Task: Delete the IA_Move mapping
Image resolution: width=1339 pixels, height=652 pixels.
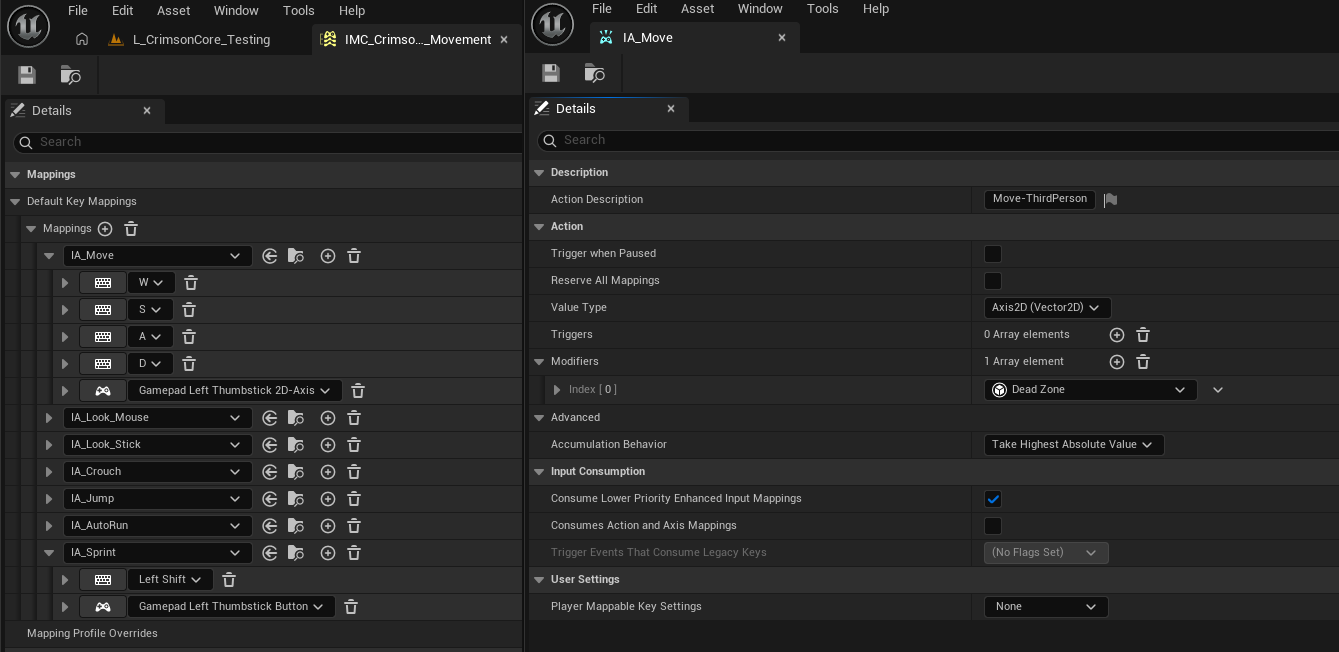Action: [x=354, y=256]
